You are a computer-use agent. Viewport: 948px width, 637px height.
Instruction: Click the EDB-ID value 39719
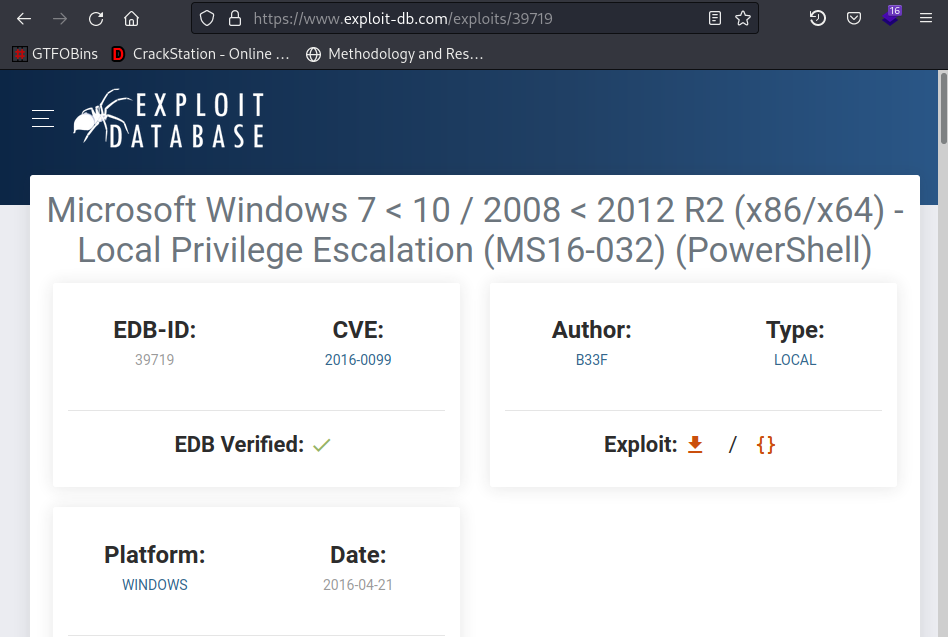click(x=154, y=360)
